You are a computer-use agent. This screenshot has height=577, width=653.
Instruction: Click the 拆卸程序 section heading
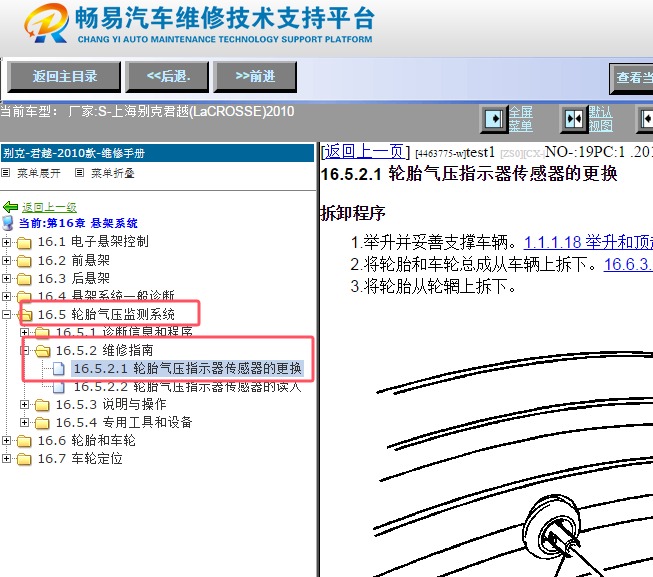[353, 213]
